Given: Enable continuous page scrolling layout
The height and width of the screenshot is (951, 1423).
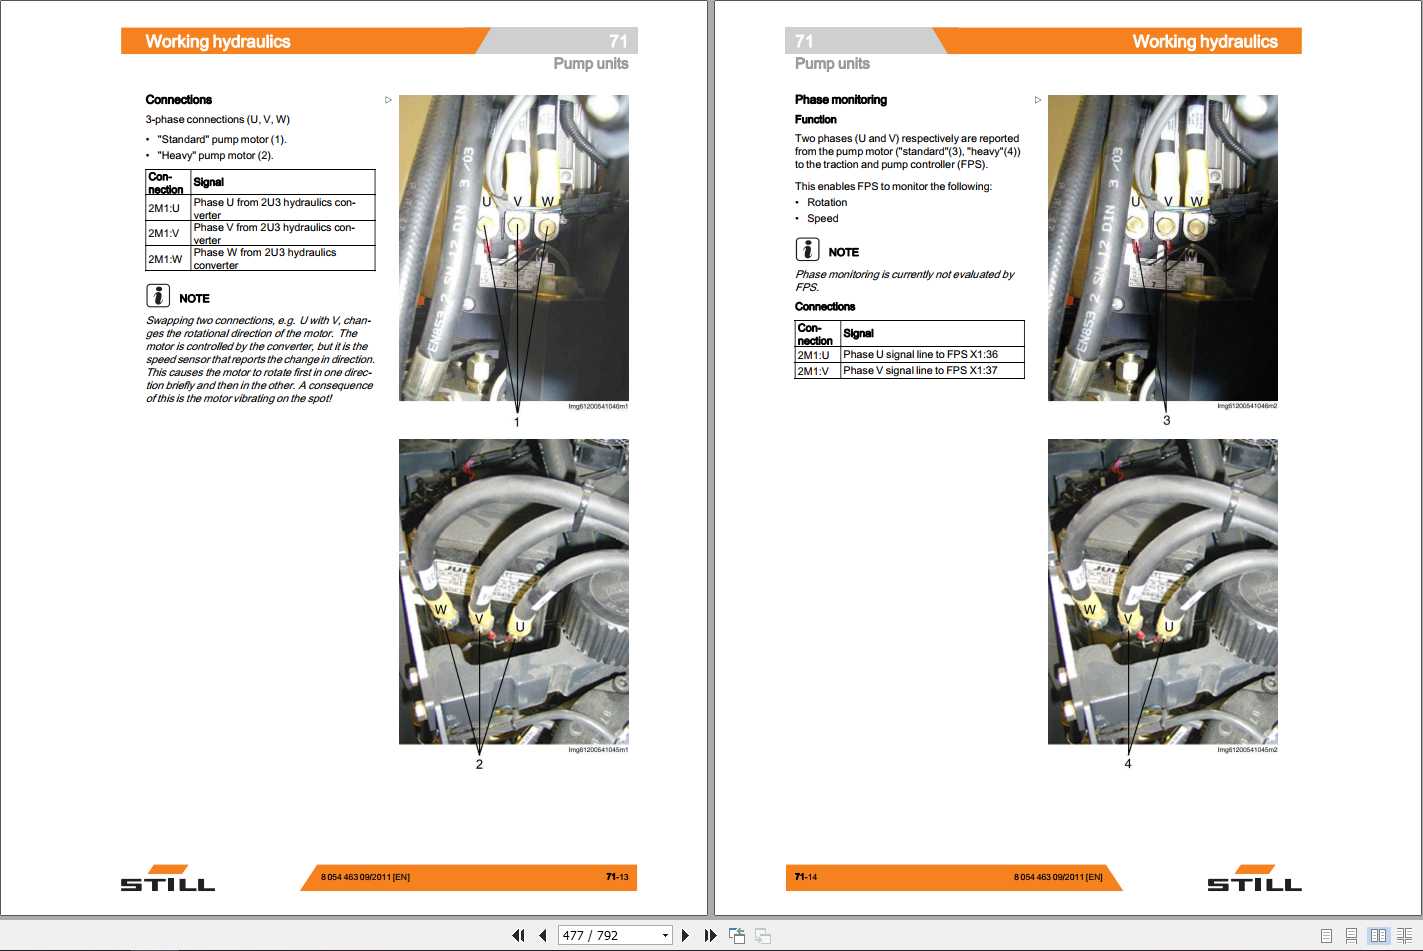Looking at the screenshot, I should pyautogui.click(x=1351, y=936).
